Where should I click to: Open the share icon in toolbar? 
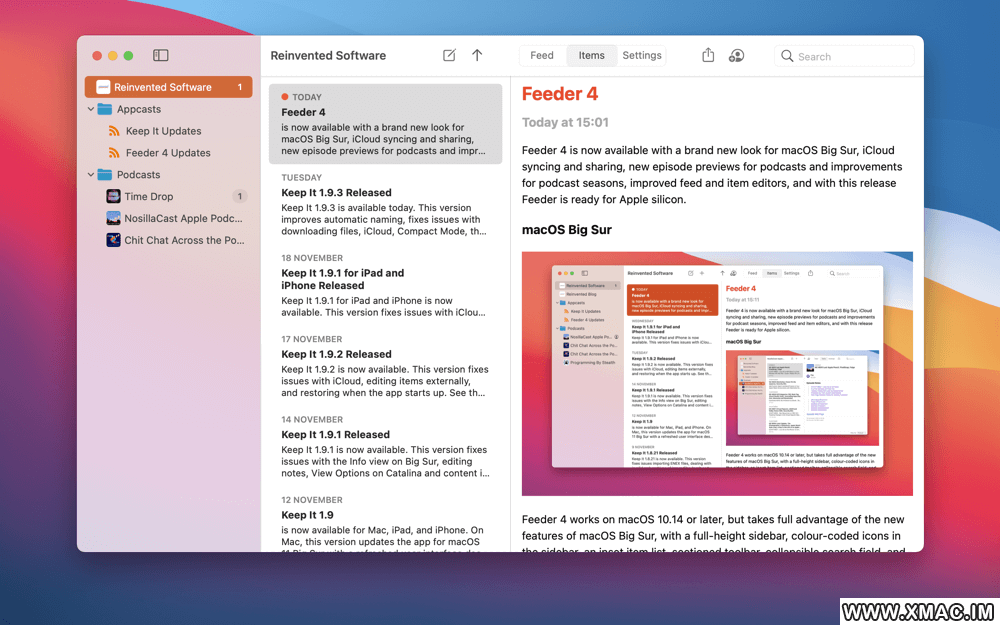[708, 56]
